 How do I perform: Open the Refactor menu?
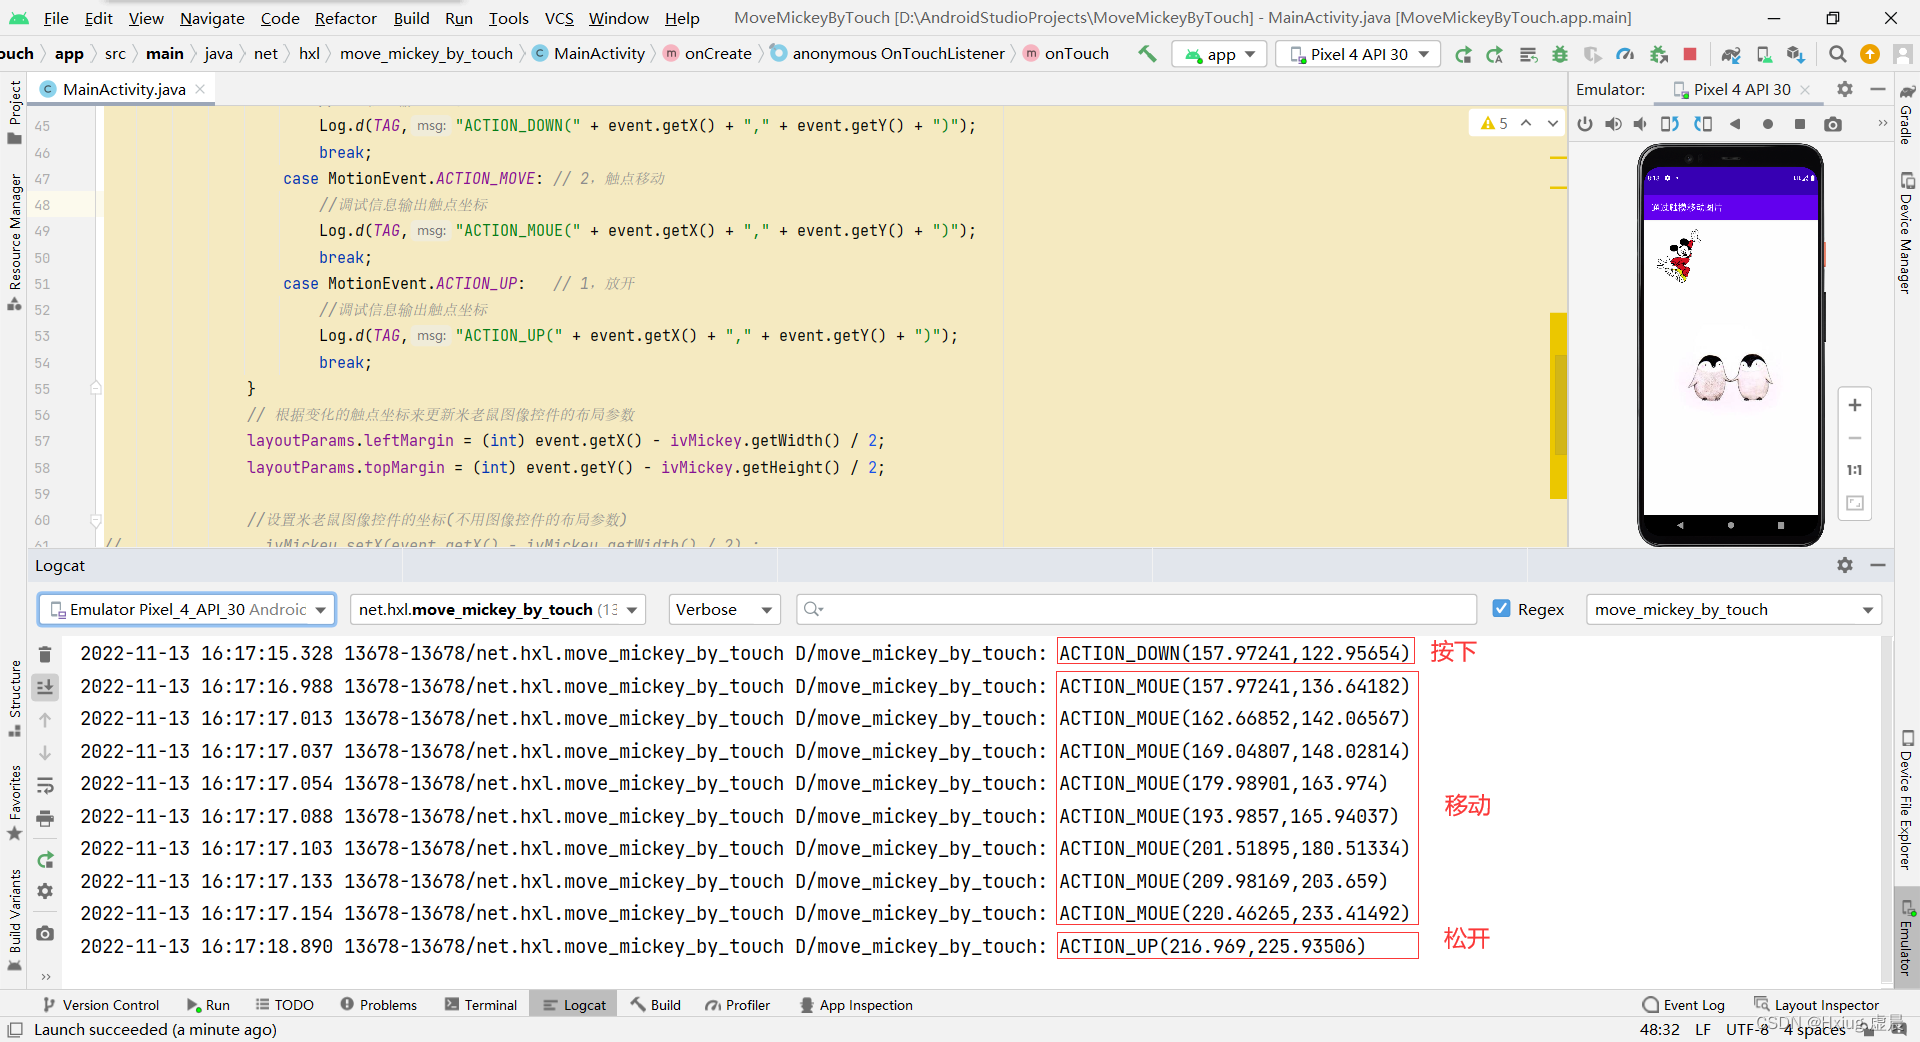click(x=345, y=18)
